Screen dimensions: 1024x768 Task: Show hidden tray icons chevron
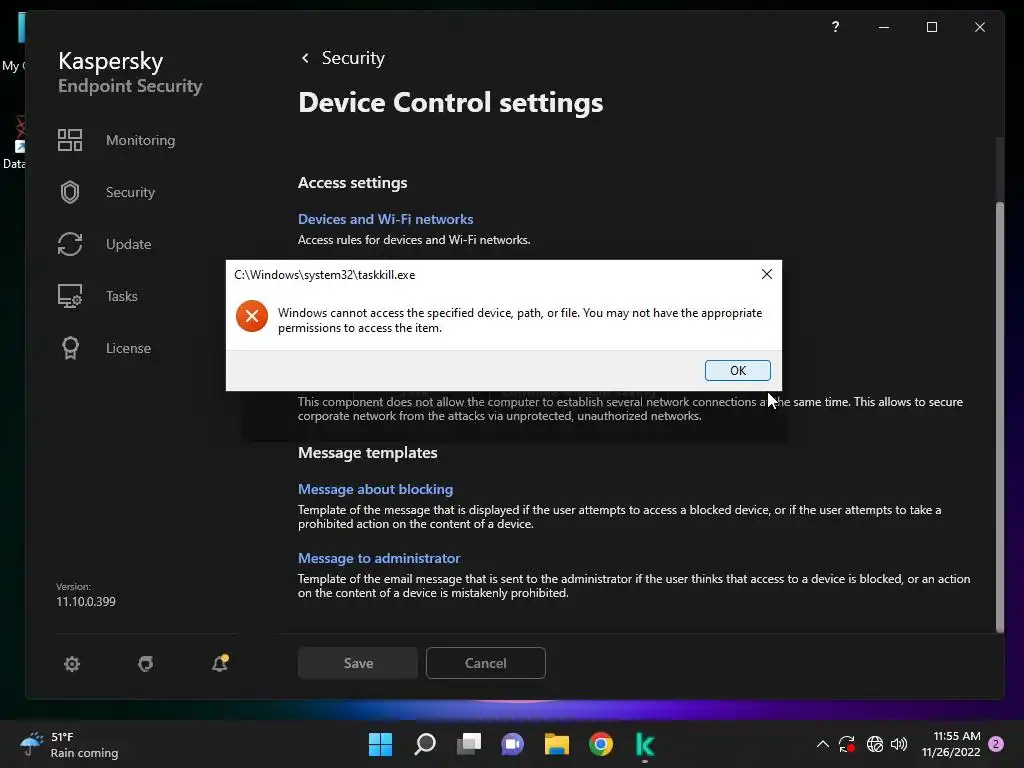pyautogui.click(x=823, y=744)
